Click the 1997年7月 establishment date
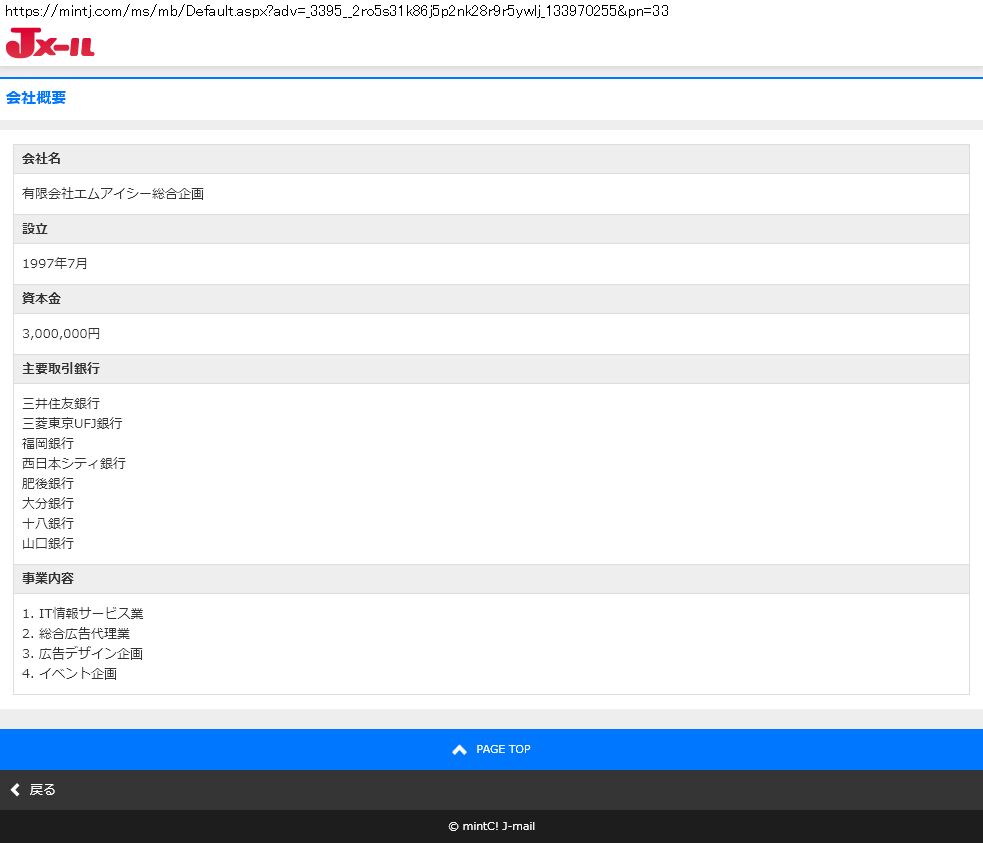 point(55,264)
